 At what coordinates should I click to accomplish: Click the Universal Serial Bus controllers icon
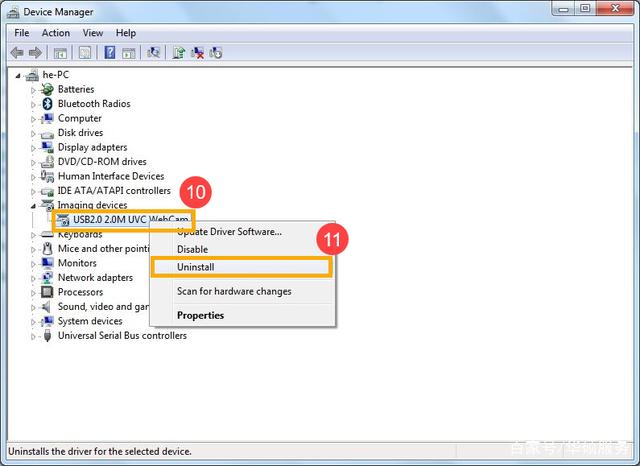point(47,336)
